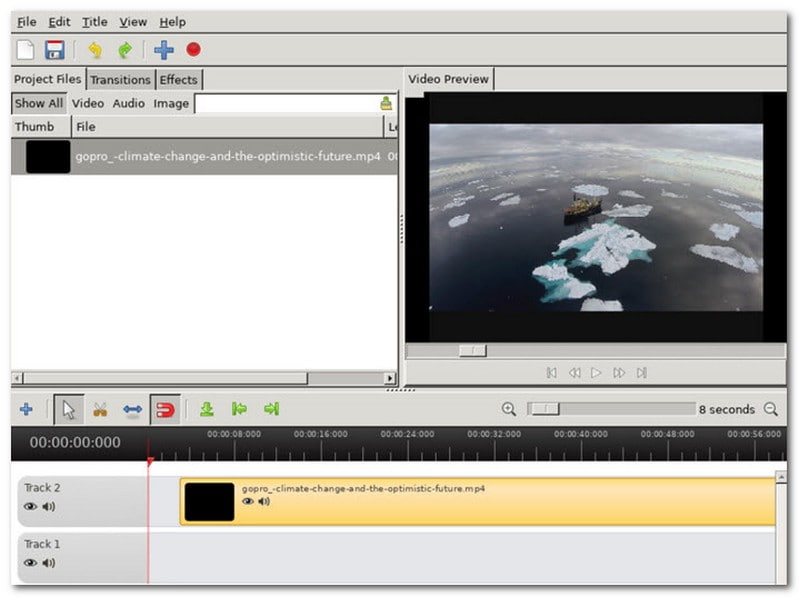This screenshot has width=799, height=597.
Task: Open the Edit menu
Action: tap(59, 22)
